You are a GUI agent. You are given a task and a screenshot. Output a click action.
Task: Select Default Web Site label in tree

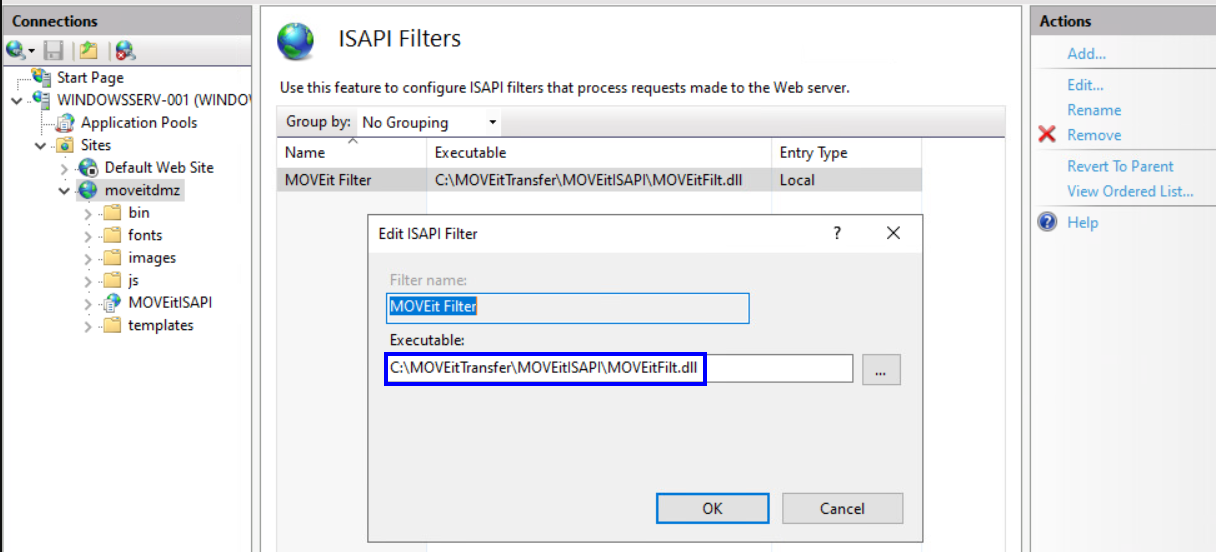point(159,167)
